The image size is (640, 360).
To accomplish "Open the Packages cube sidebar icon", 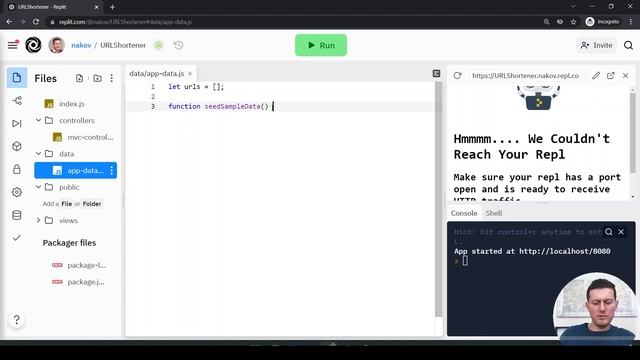I will pyautogui.click(x=17, y=146).
